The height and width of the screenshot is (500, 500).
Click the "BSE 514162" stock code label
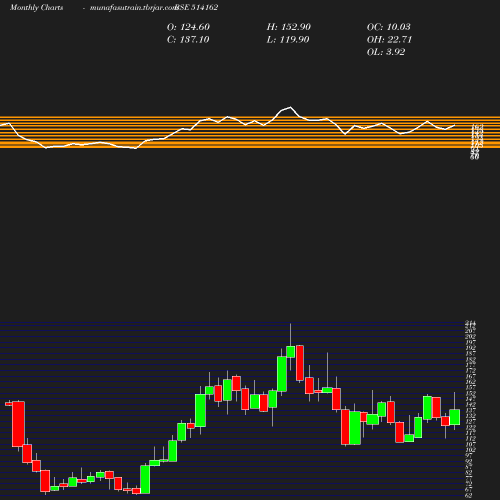click(x=197, y=7)
